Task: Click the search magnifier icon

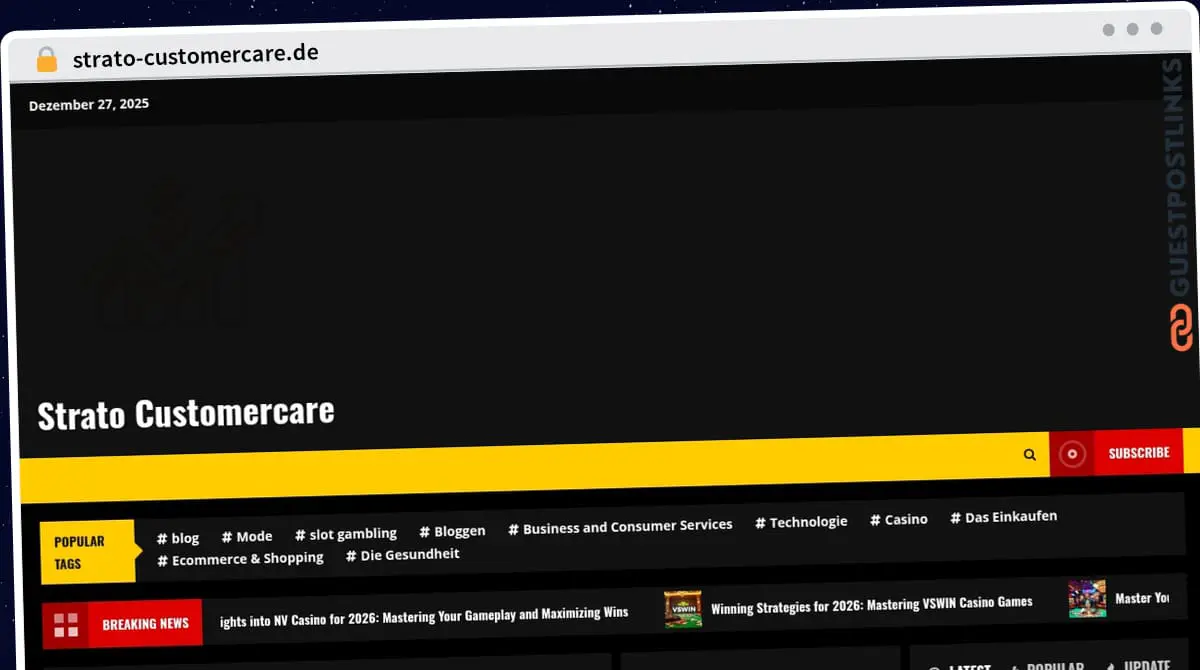Action: click(1029, 453)
